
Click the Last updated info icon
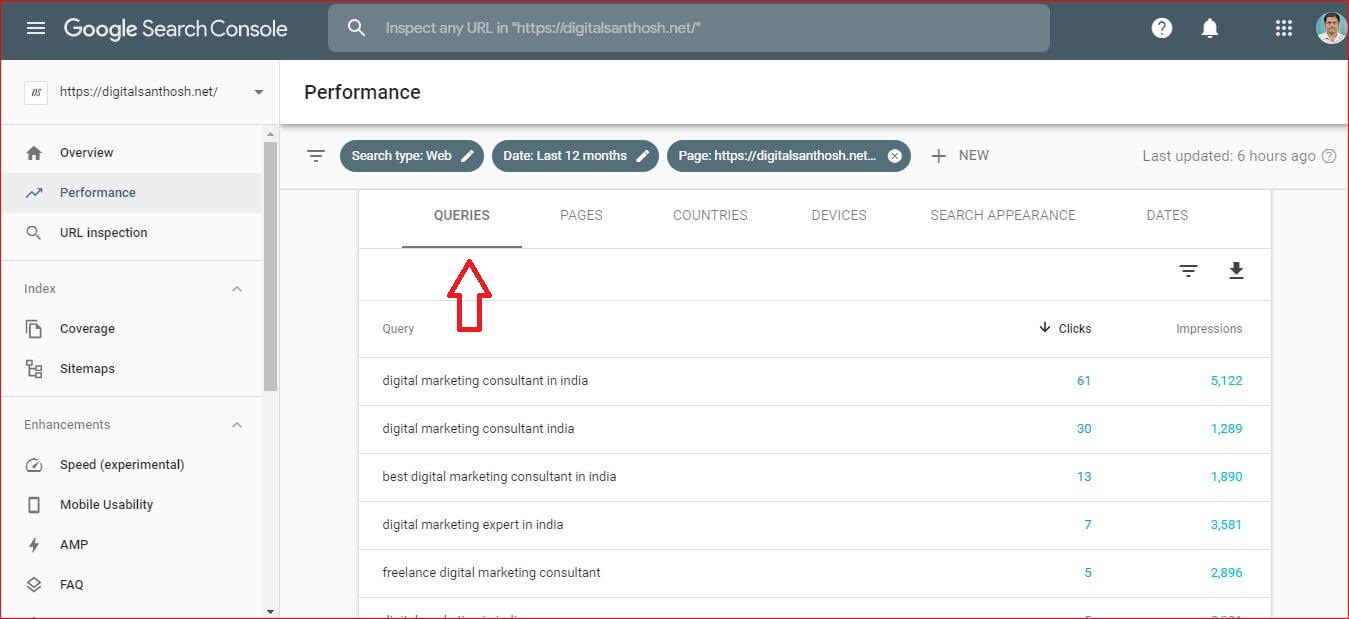1329,156
